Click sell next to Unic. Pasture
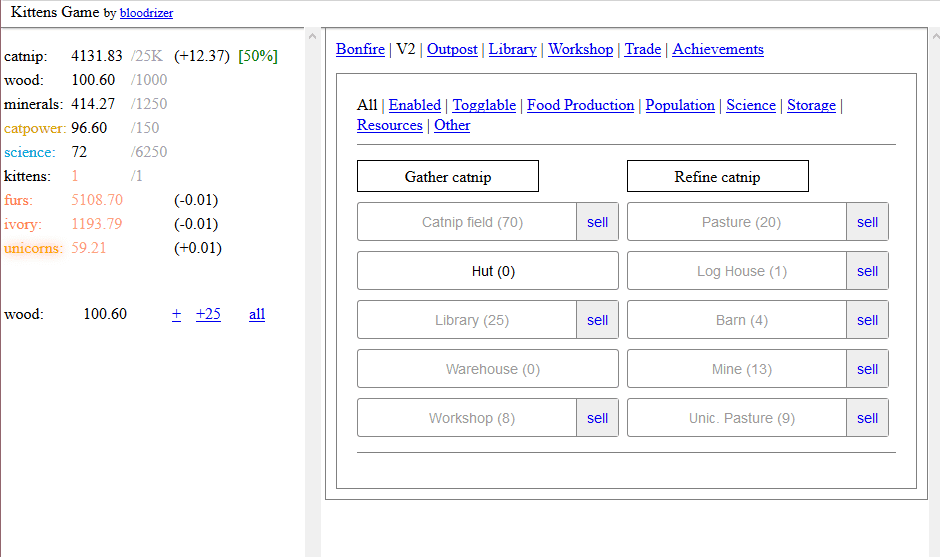This screenshot has width=940, height=557. tap(867, 418)
